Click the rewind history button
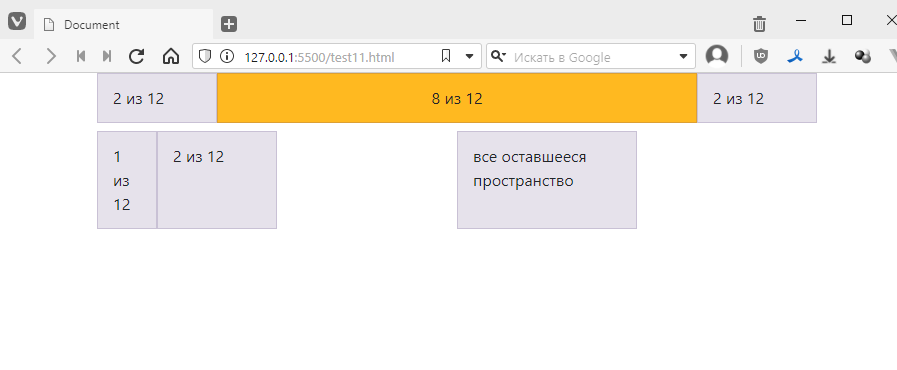 pos(81,56)
